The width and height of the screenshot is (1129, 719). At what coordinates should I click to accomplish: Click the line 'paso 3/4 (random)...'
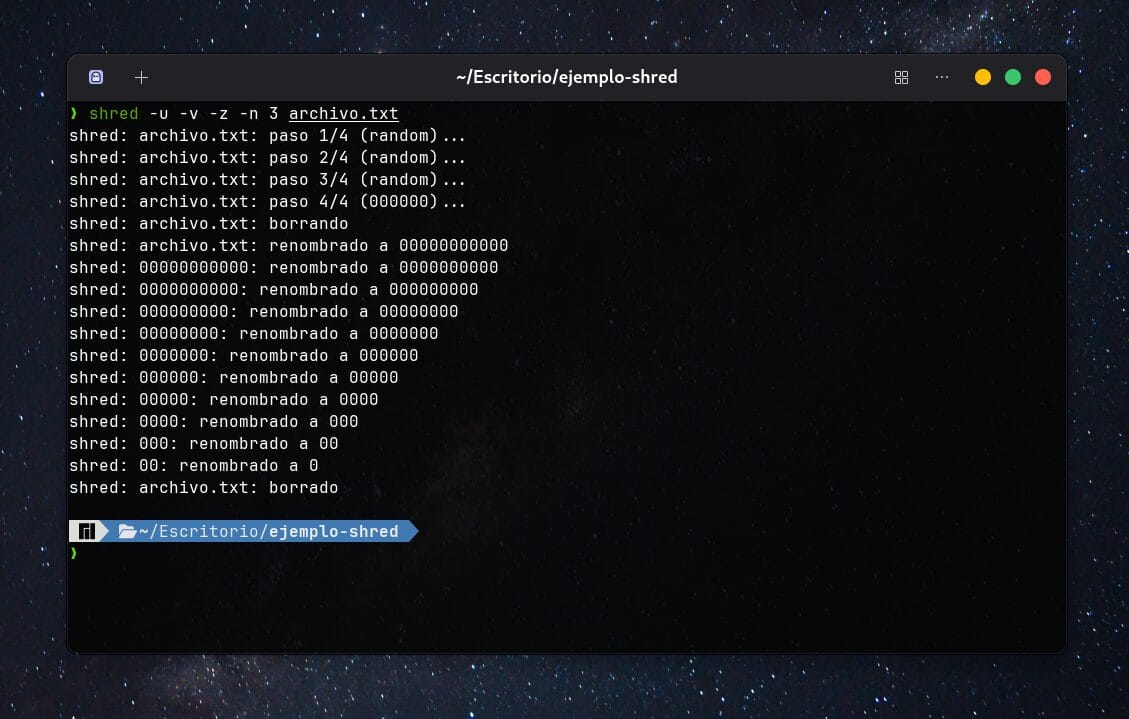(x=268, y=179)
